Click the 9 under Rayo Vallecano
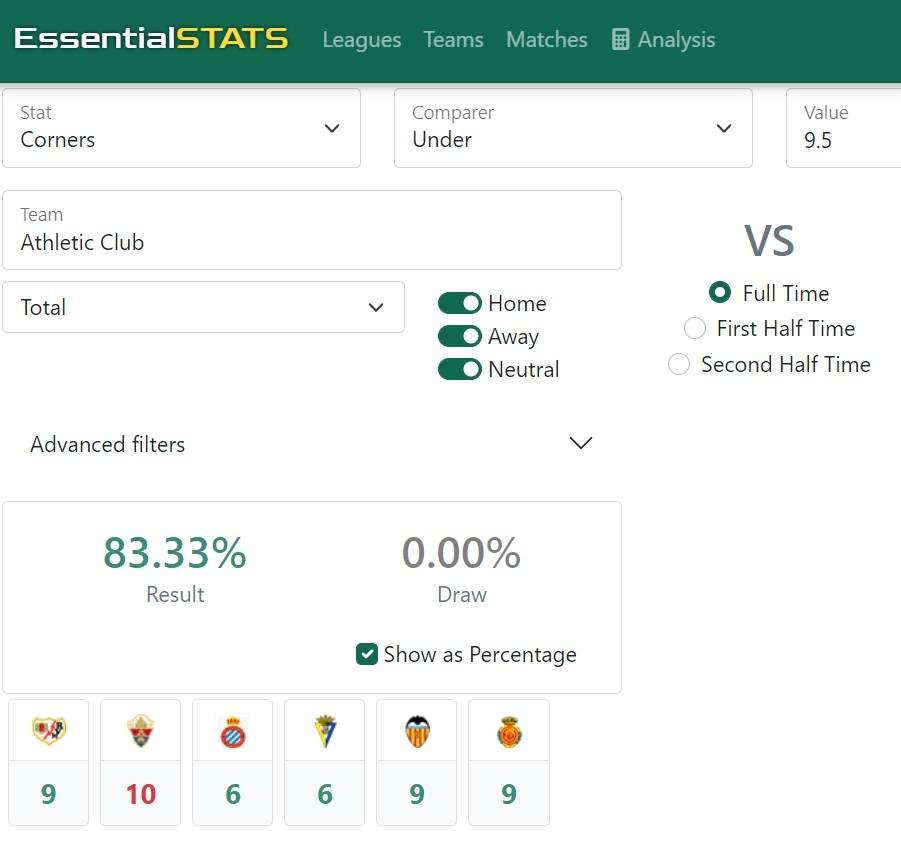The width and height of the screenshot is (901, 857). point(49,794)
